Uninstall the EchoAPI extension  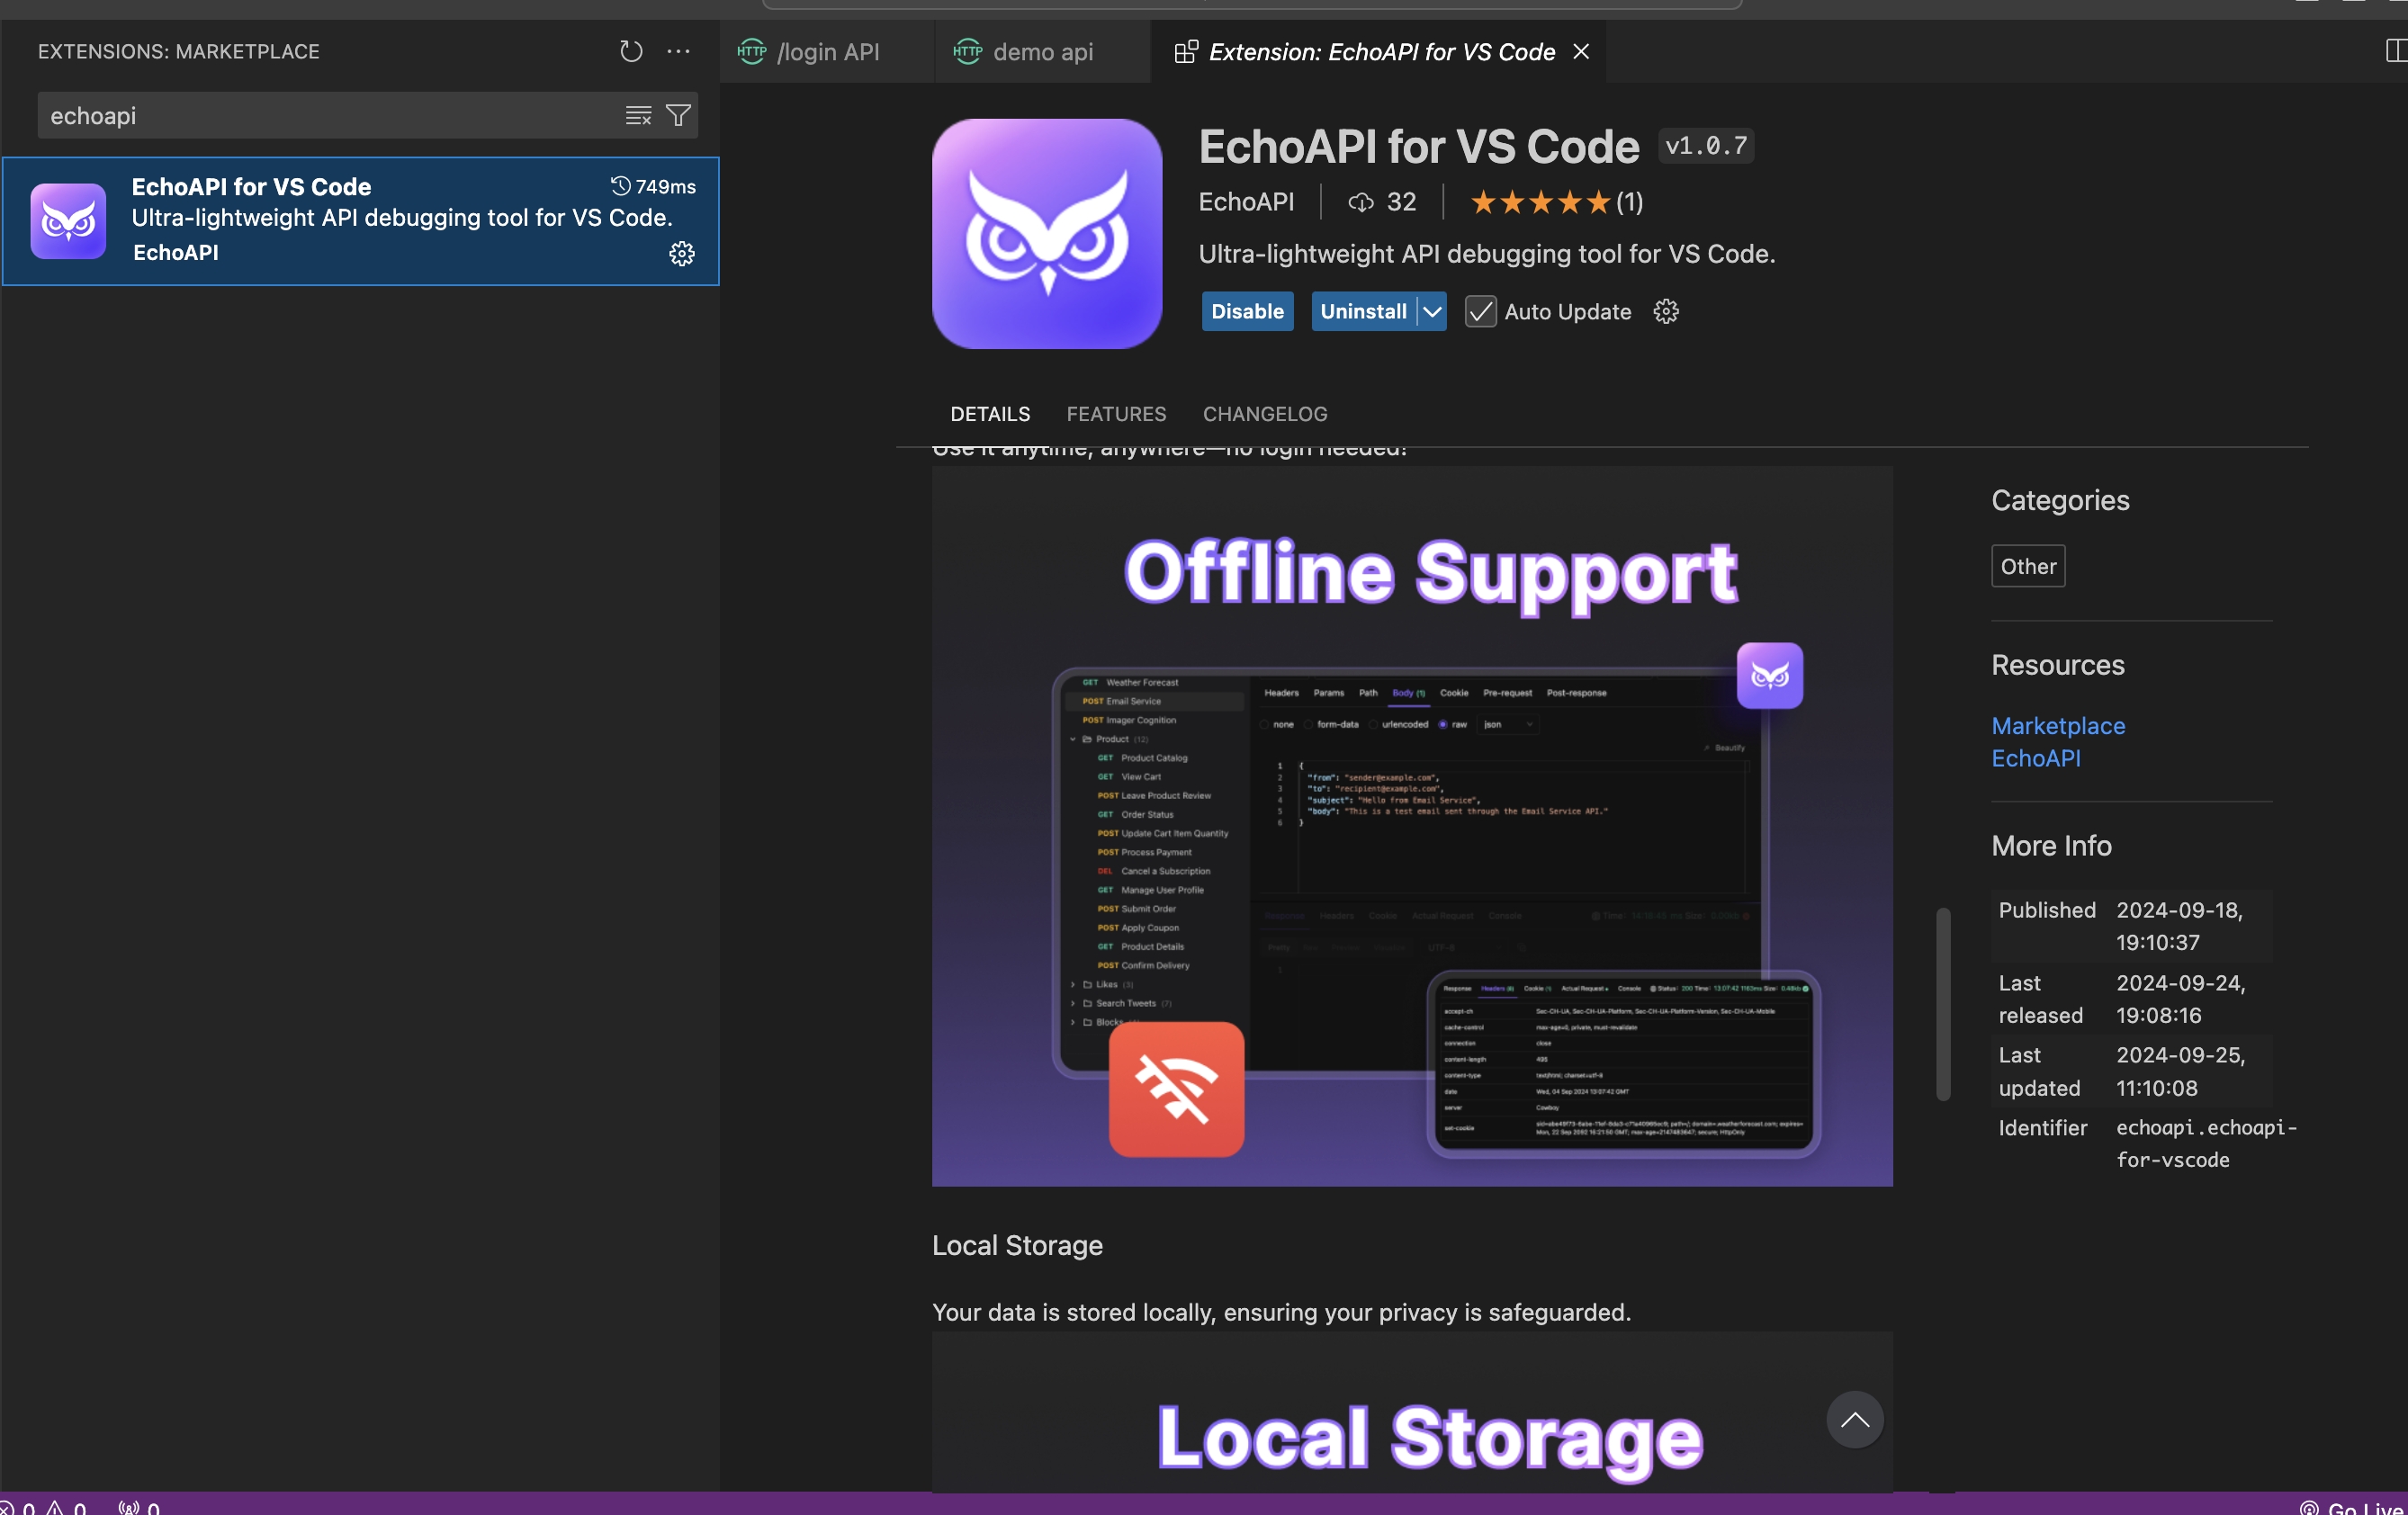coord(1363,312)
